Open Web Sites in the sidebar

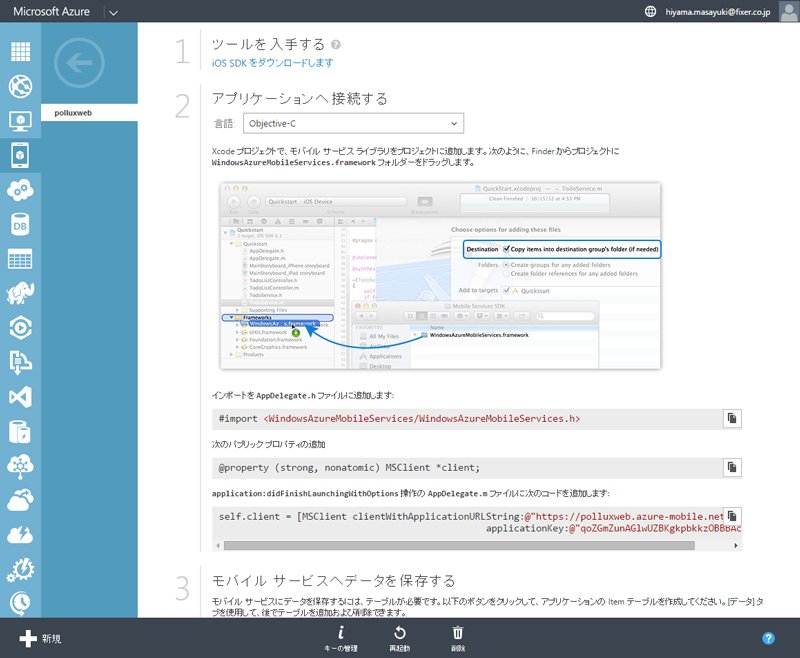[x=20, y=86]
